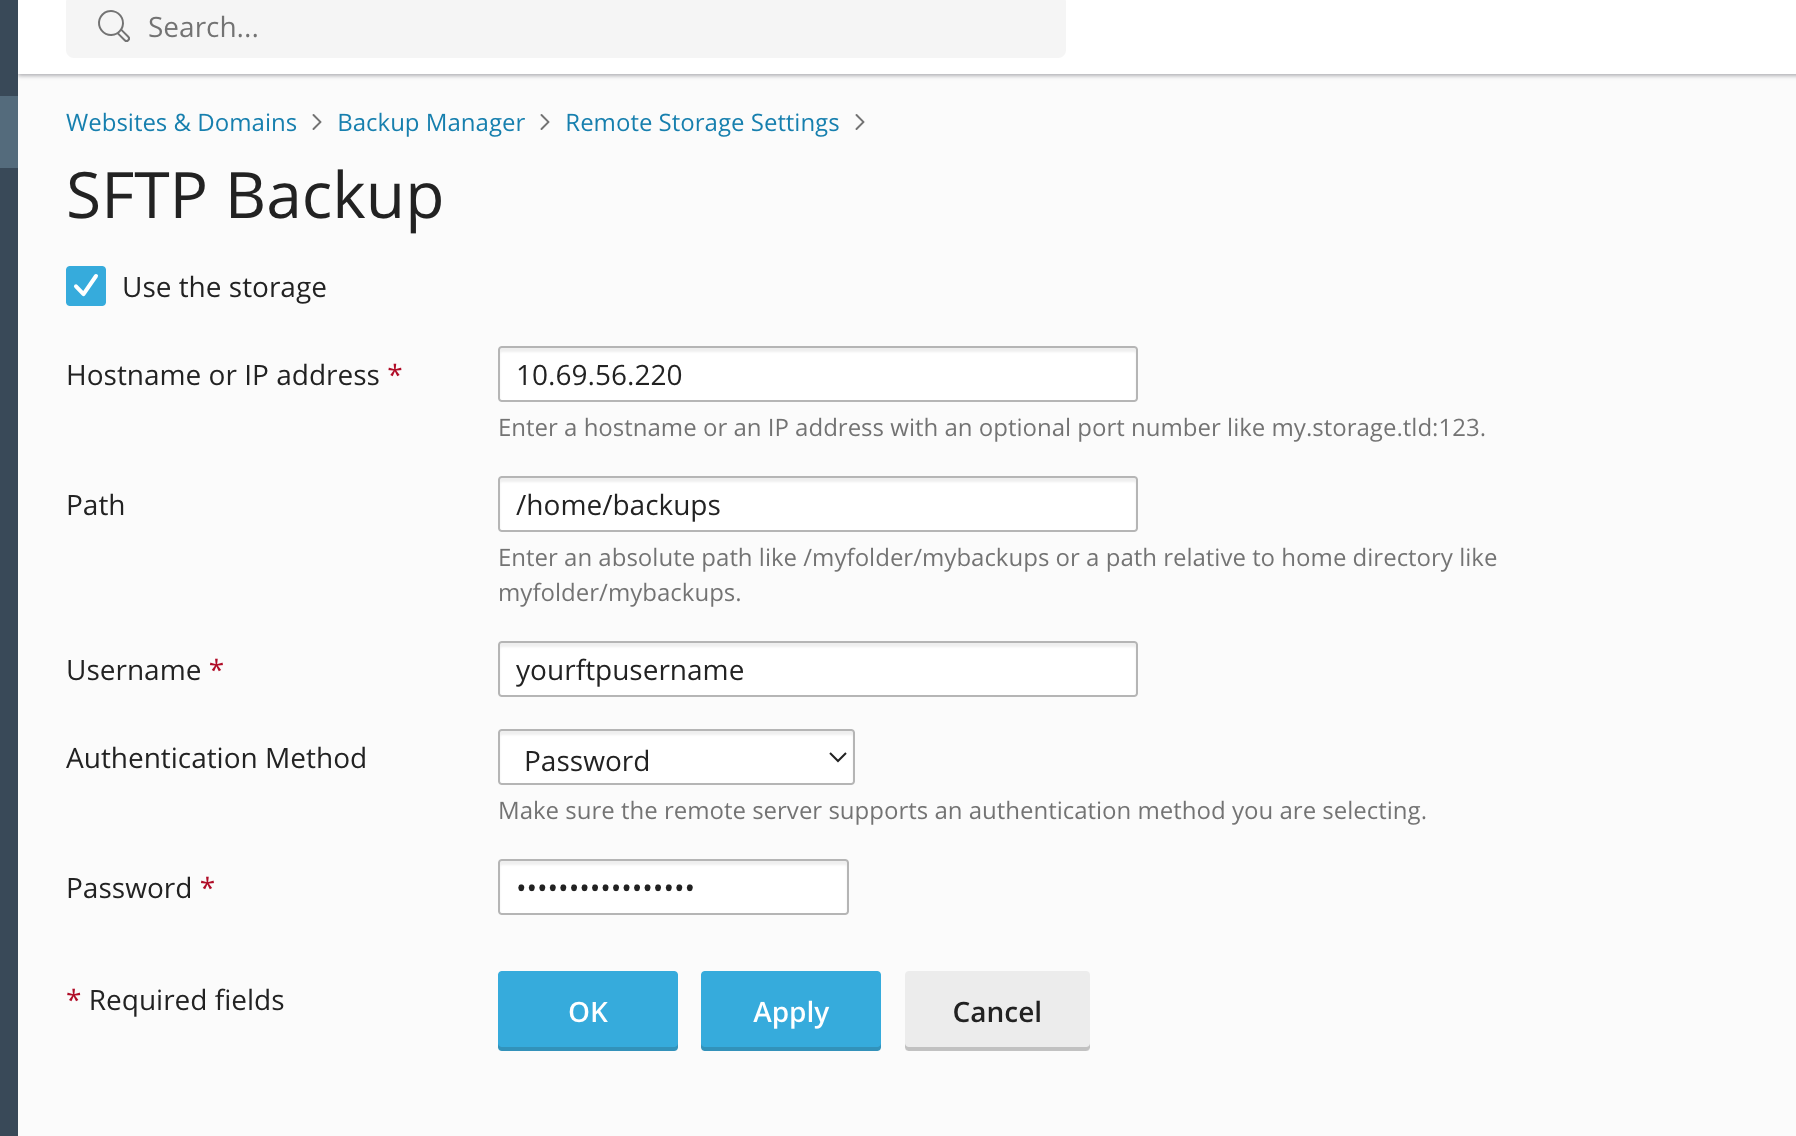Screen dimensions: 1796x1136
Task: Navigate to Backup Manager breadcrumb
Action: 430,122
